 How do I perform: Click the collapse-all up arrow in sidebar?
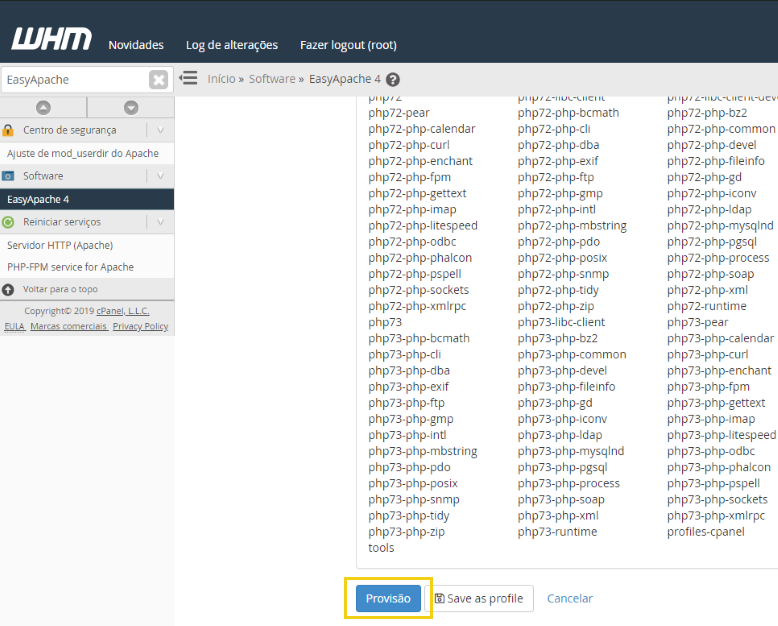pos(43,108)
